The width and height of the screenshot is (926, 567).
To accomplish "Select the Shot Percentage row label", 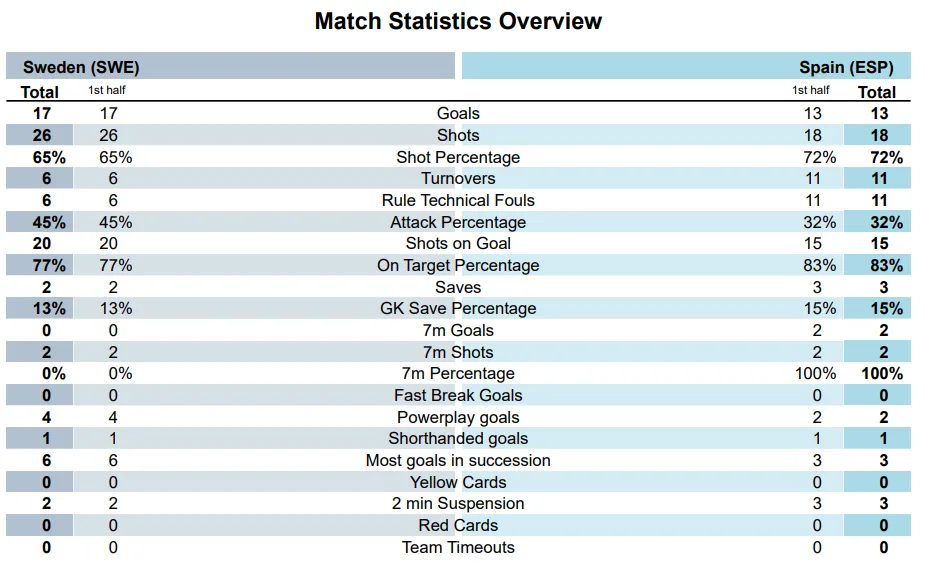I will [458, 157].
